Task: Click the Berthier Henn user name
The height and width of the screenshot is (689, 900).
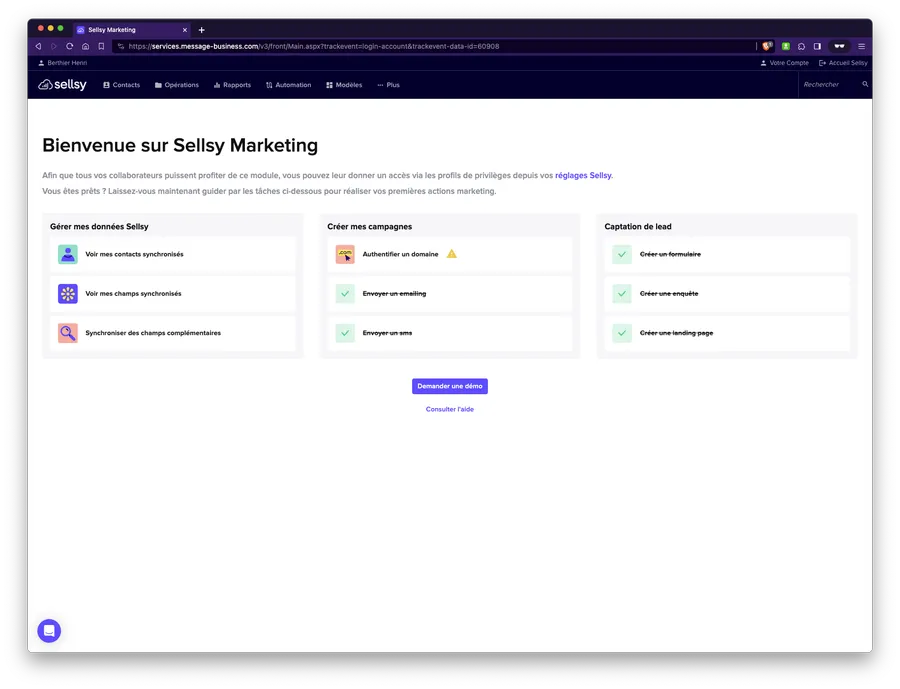Action: click(x=63, y=63)
